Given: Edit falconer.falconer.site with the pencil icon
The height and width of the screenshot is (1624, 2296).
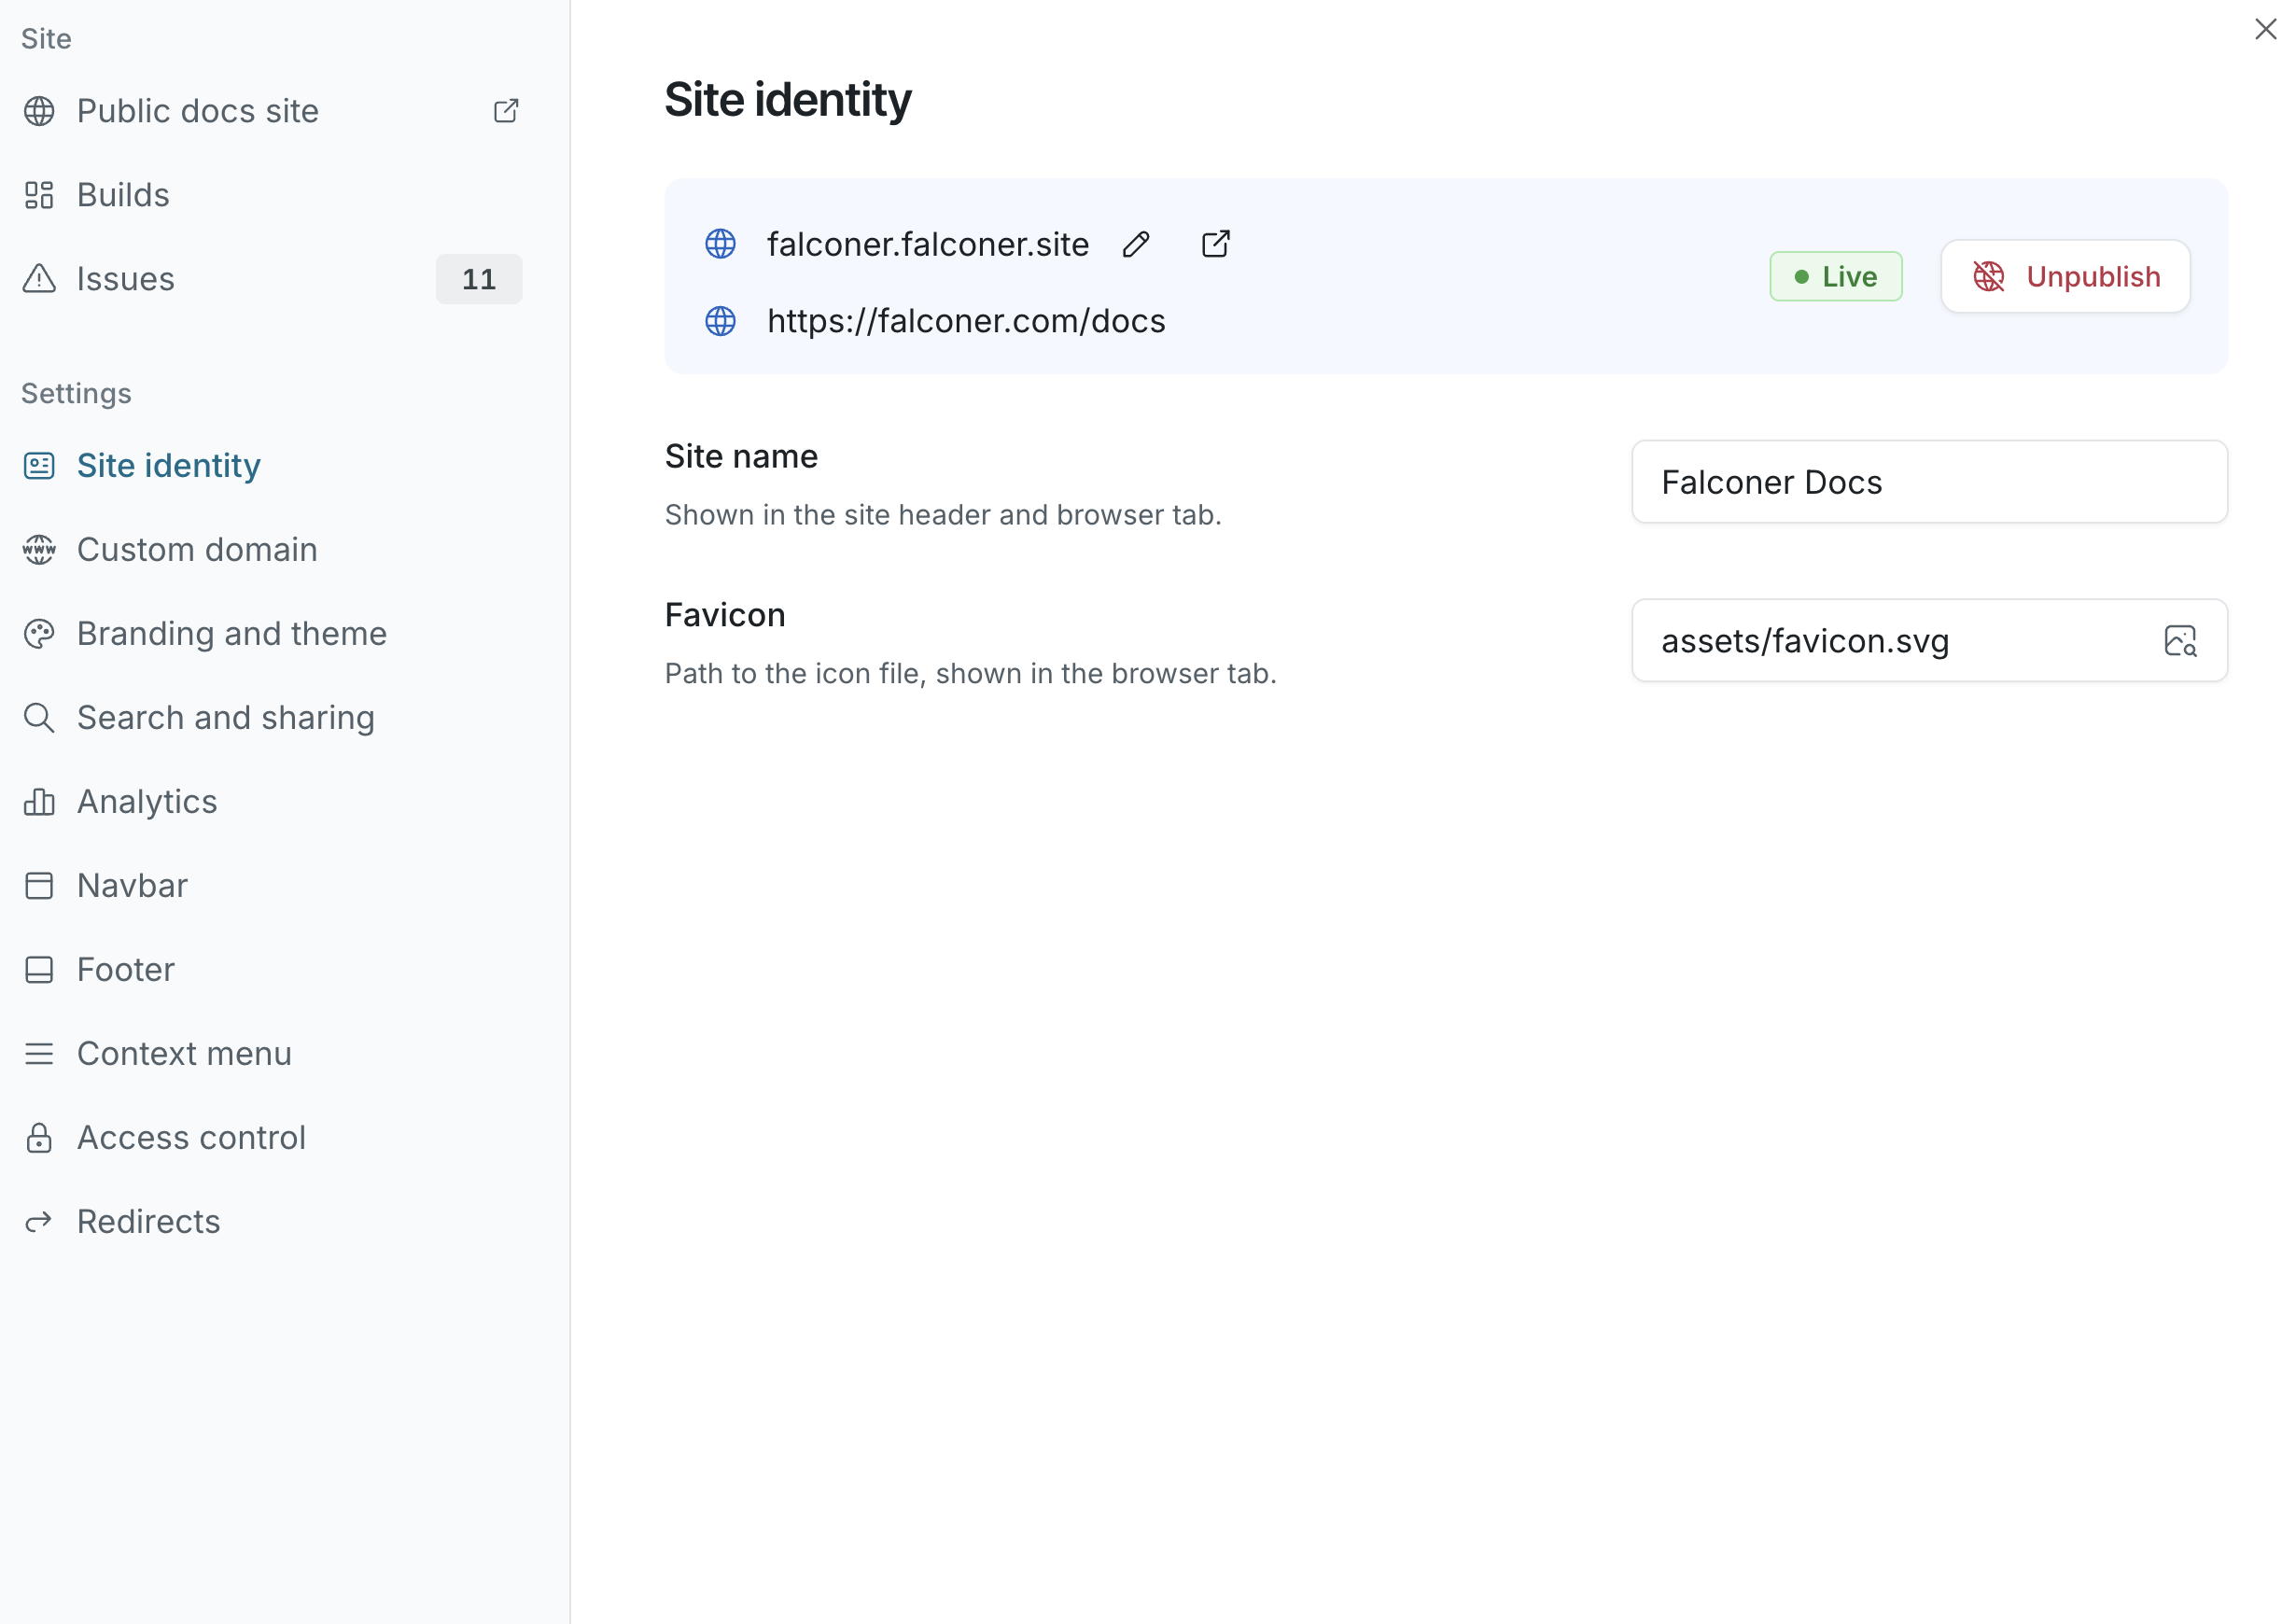Looking at the screenshot, I should click(x=1136, y=244).
